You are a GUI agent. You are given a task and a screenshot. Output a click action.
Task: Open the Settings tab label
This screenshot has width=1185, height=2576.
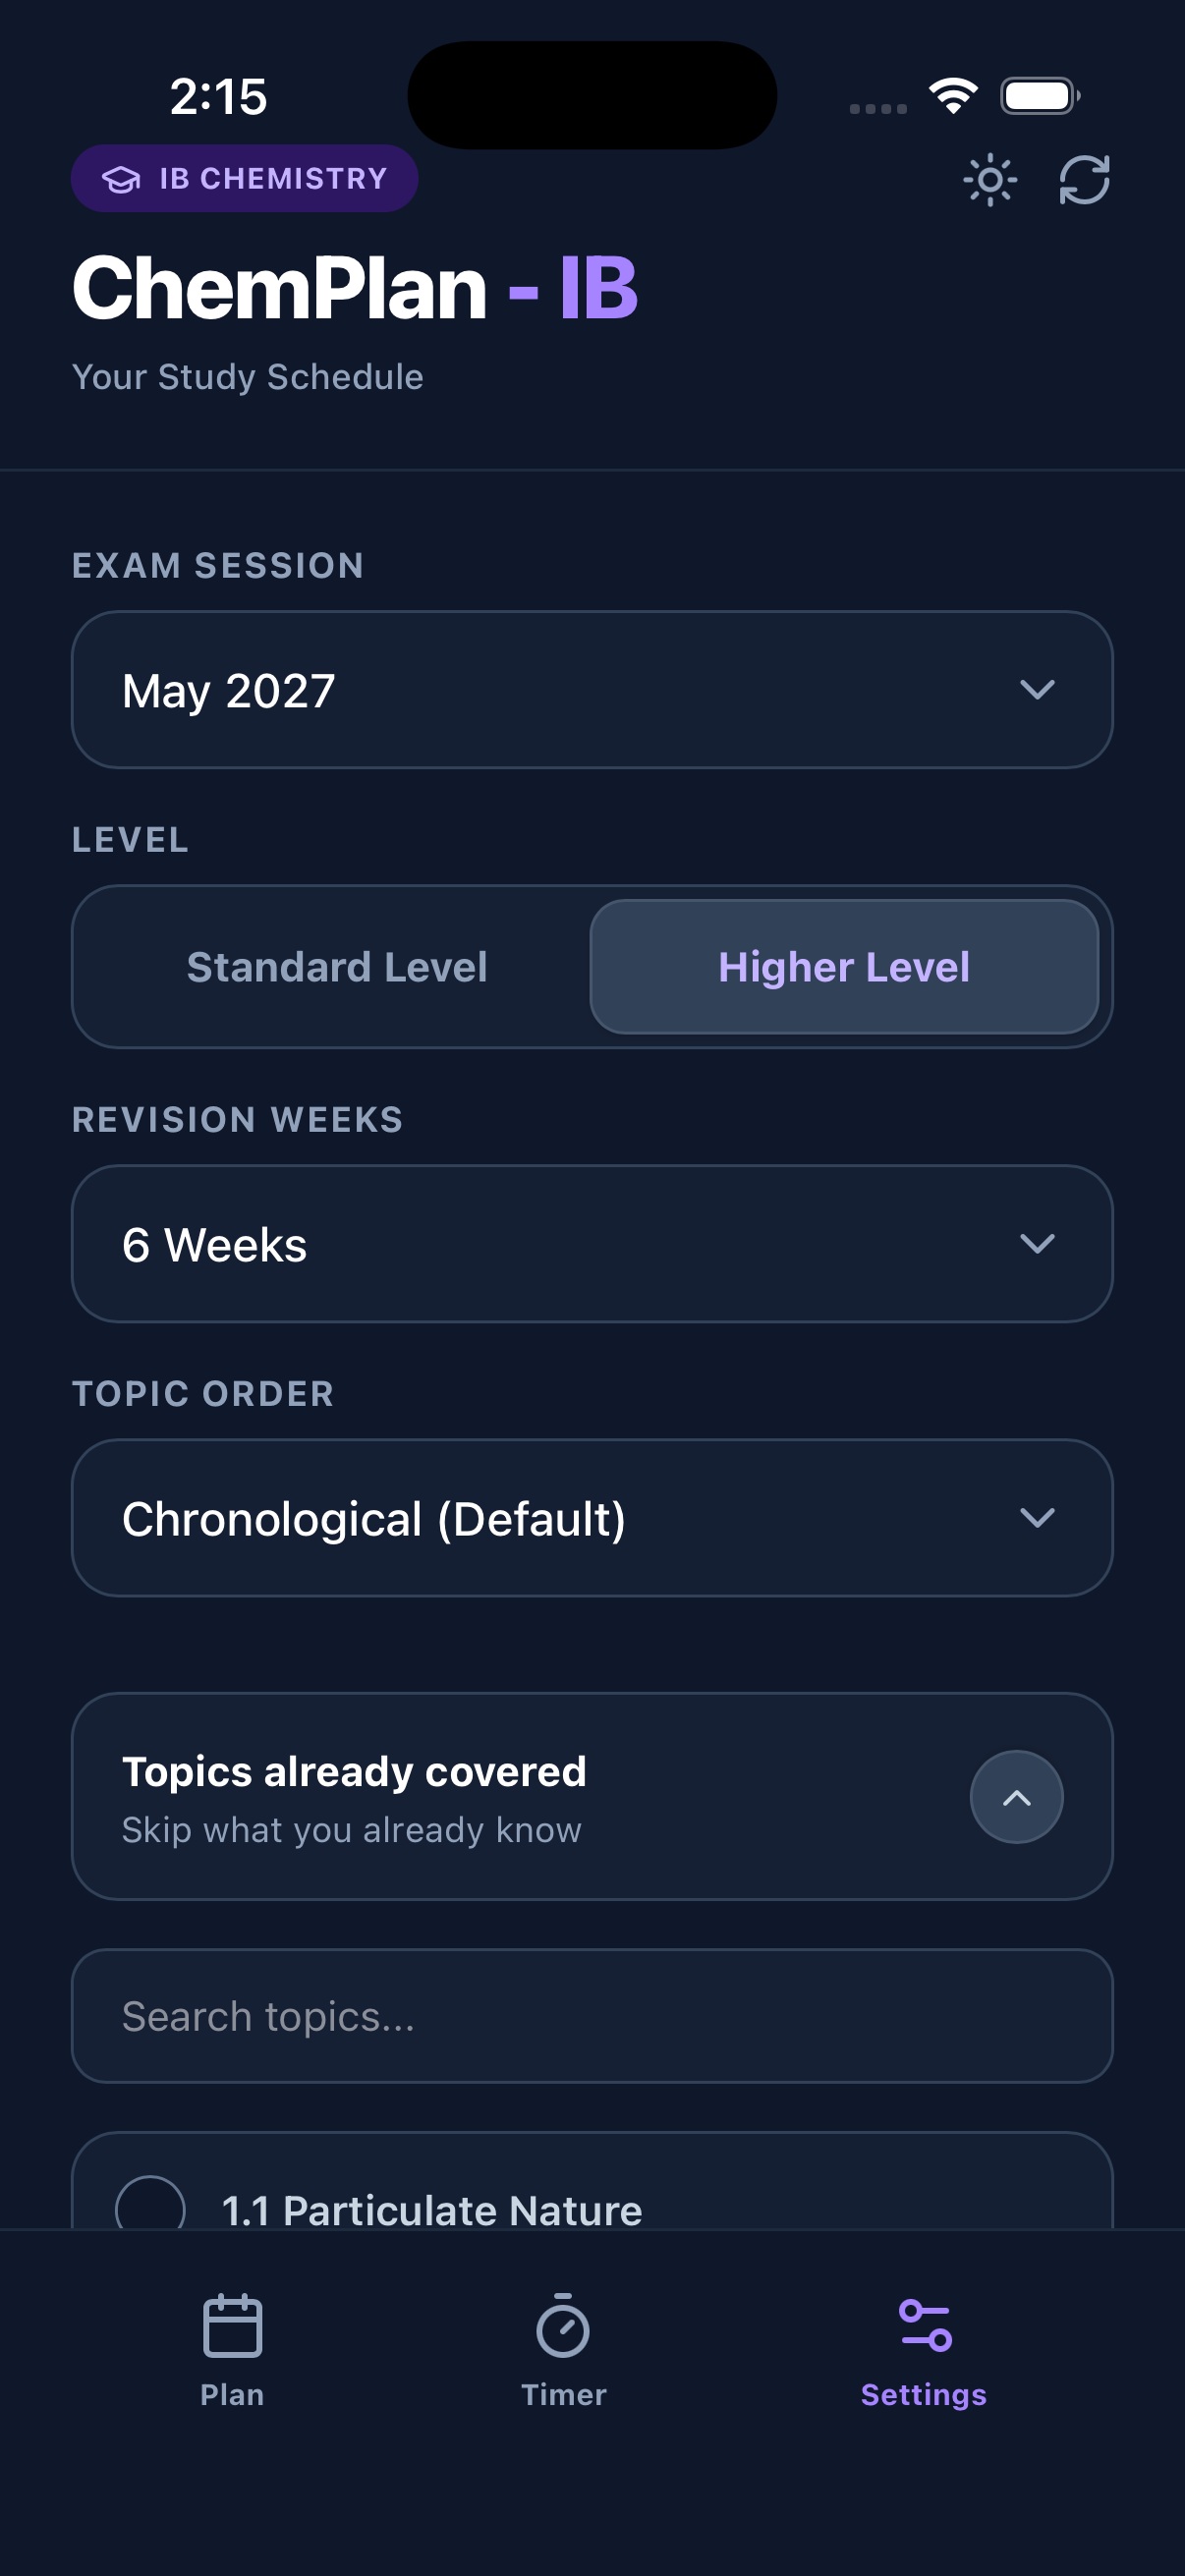(922, 2395)
